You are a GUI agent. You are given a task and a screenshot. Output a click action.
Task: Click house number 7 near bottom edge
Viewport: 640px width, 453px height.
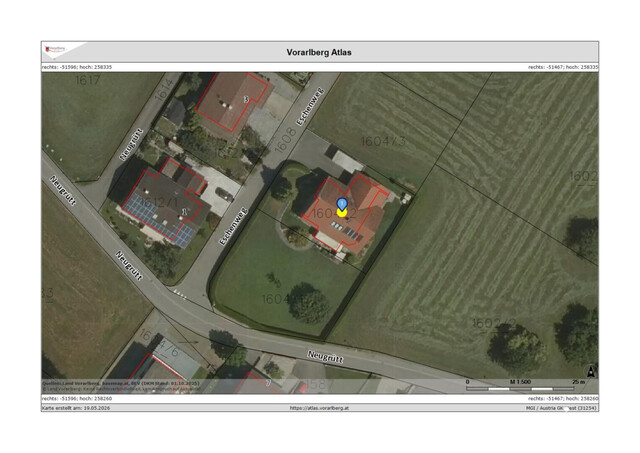268,383
